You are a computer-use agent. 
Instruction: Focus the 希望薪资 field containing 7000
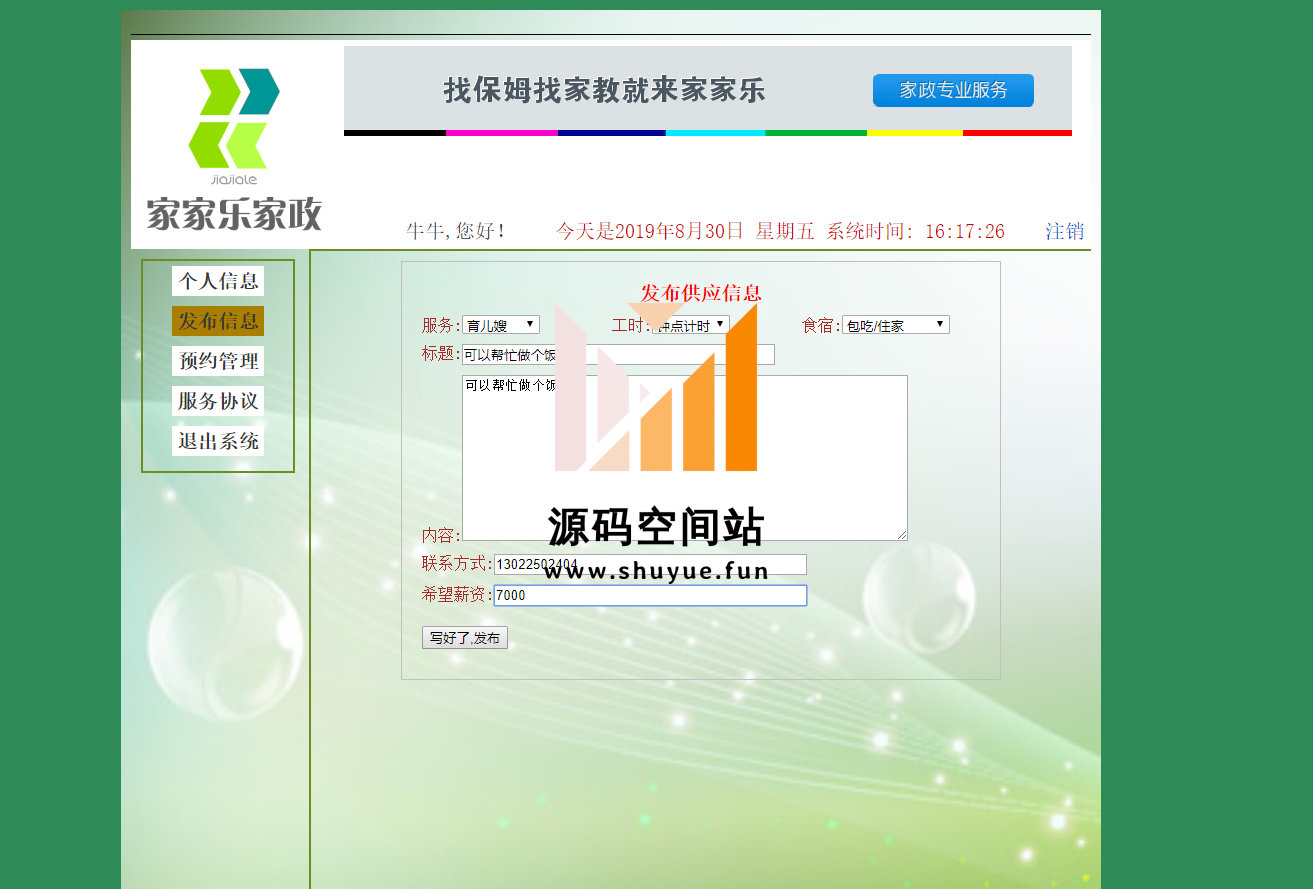[650, 595]
